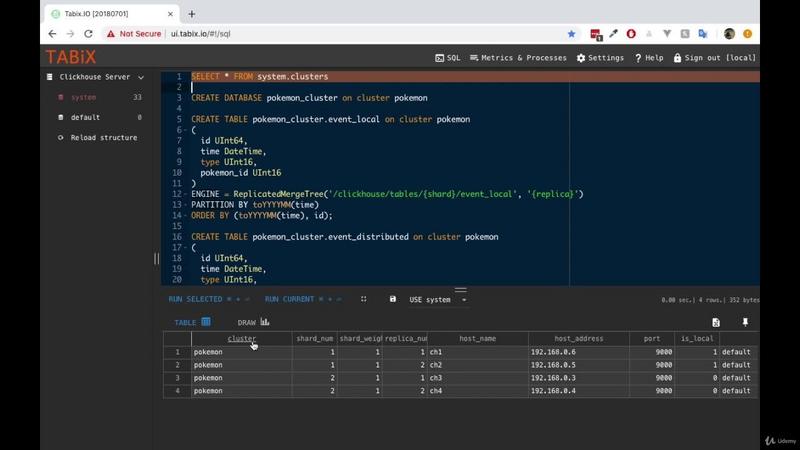800x450 pixels.
Task: Click the browser back button
Action: click(52, 34)
